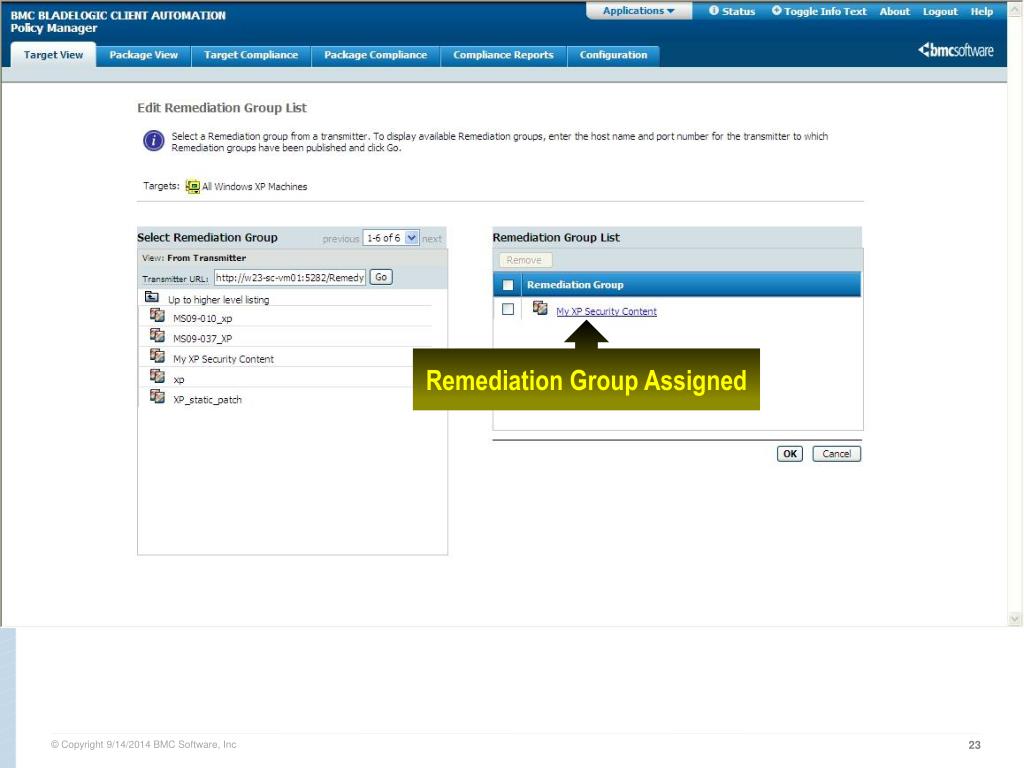
Task: Click the Status link in top bar
Action: point(739,12)
